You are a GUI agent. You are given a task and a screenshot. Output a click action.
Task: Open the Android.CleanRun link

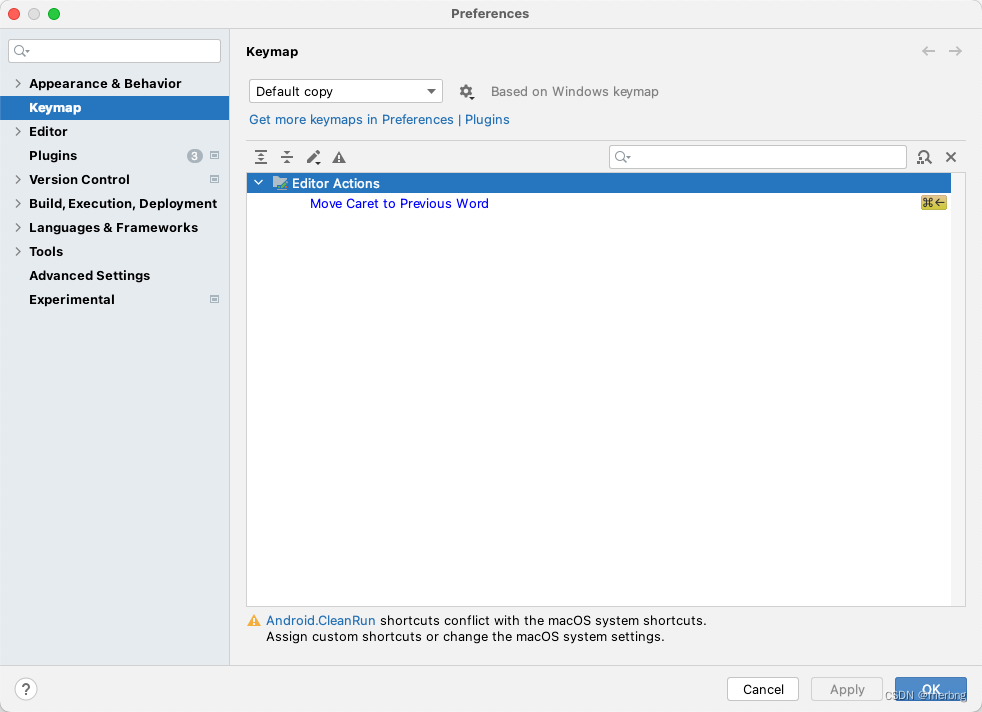pos(321,621)
